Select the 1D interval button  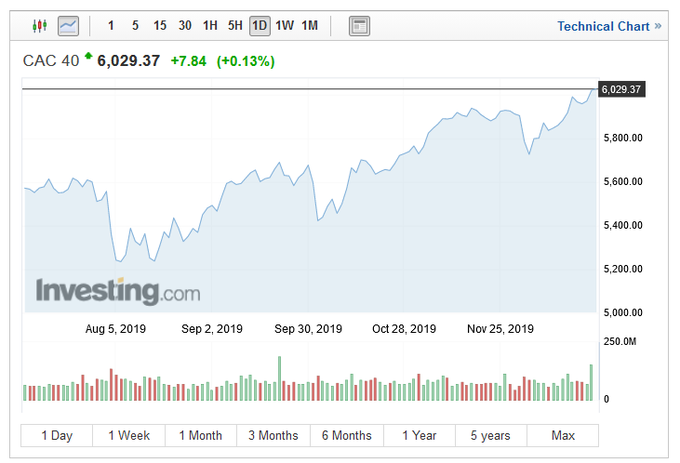point(260,26)
